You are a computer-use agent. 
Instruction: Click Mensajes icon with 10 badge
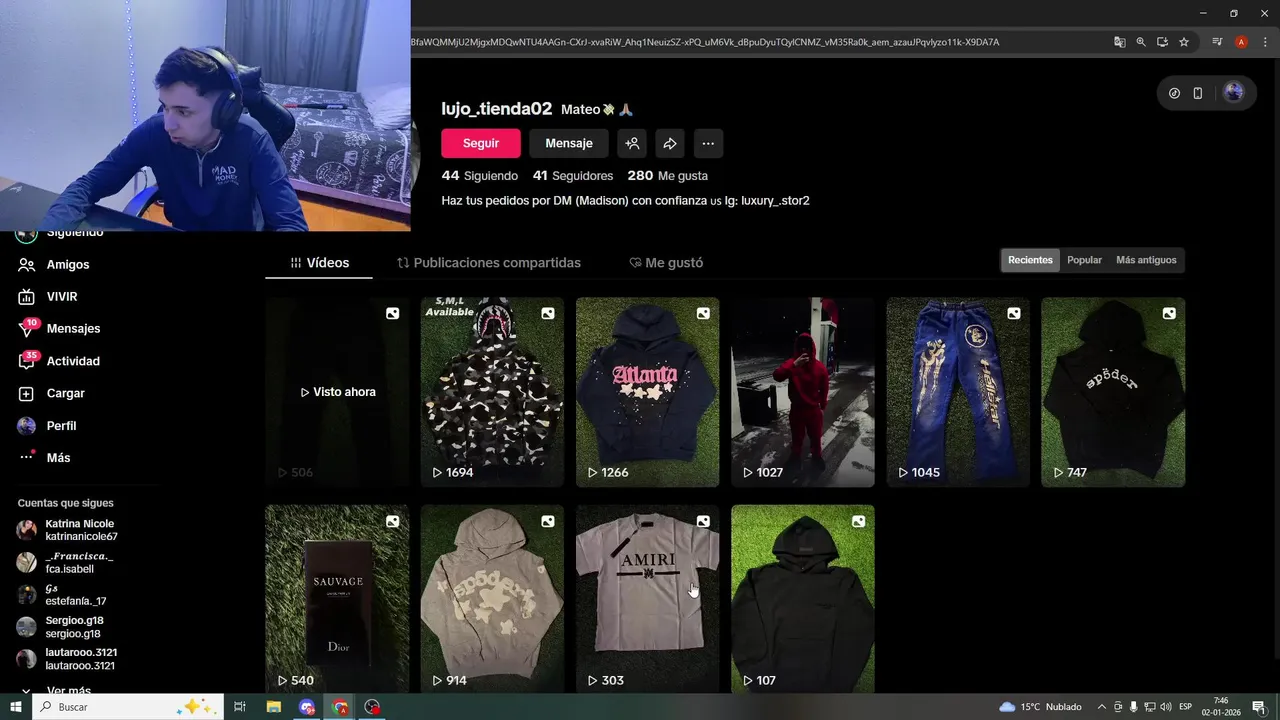point(27,329)
